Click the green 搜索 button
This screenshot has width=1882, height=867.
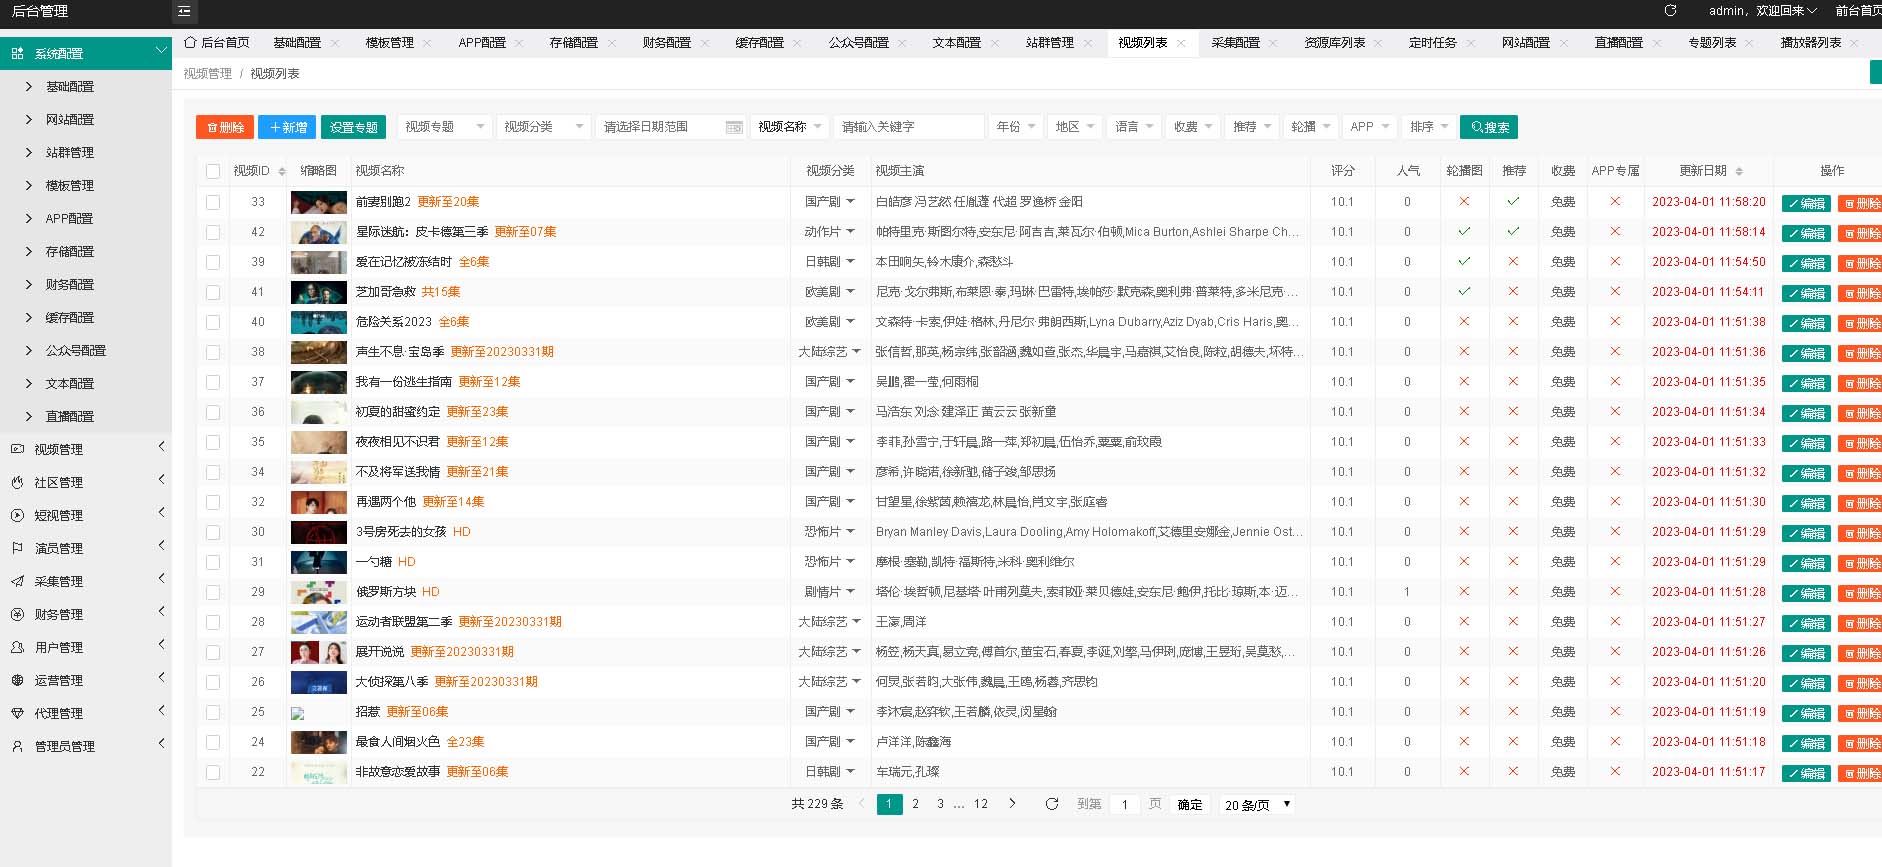1488,127
